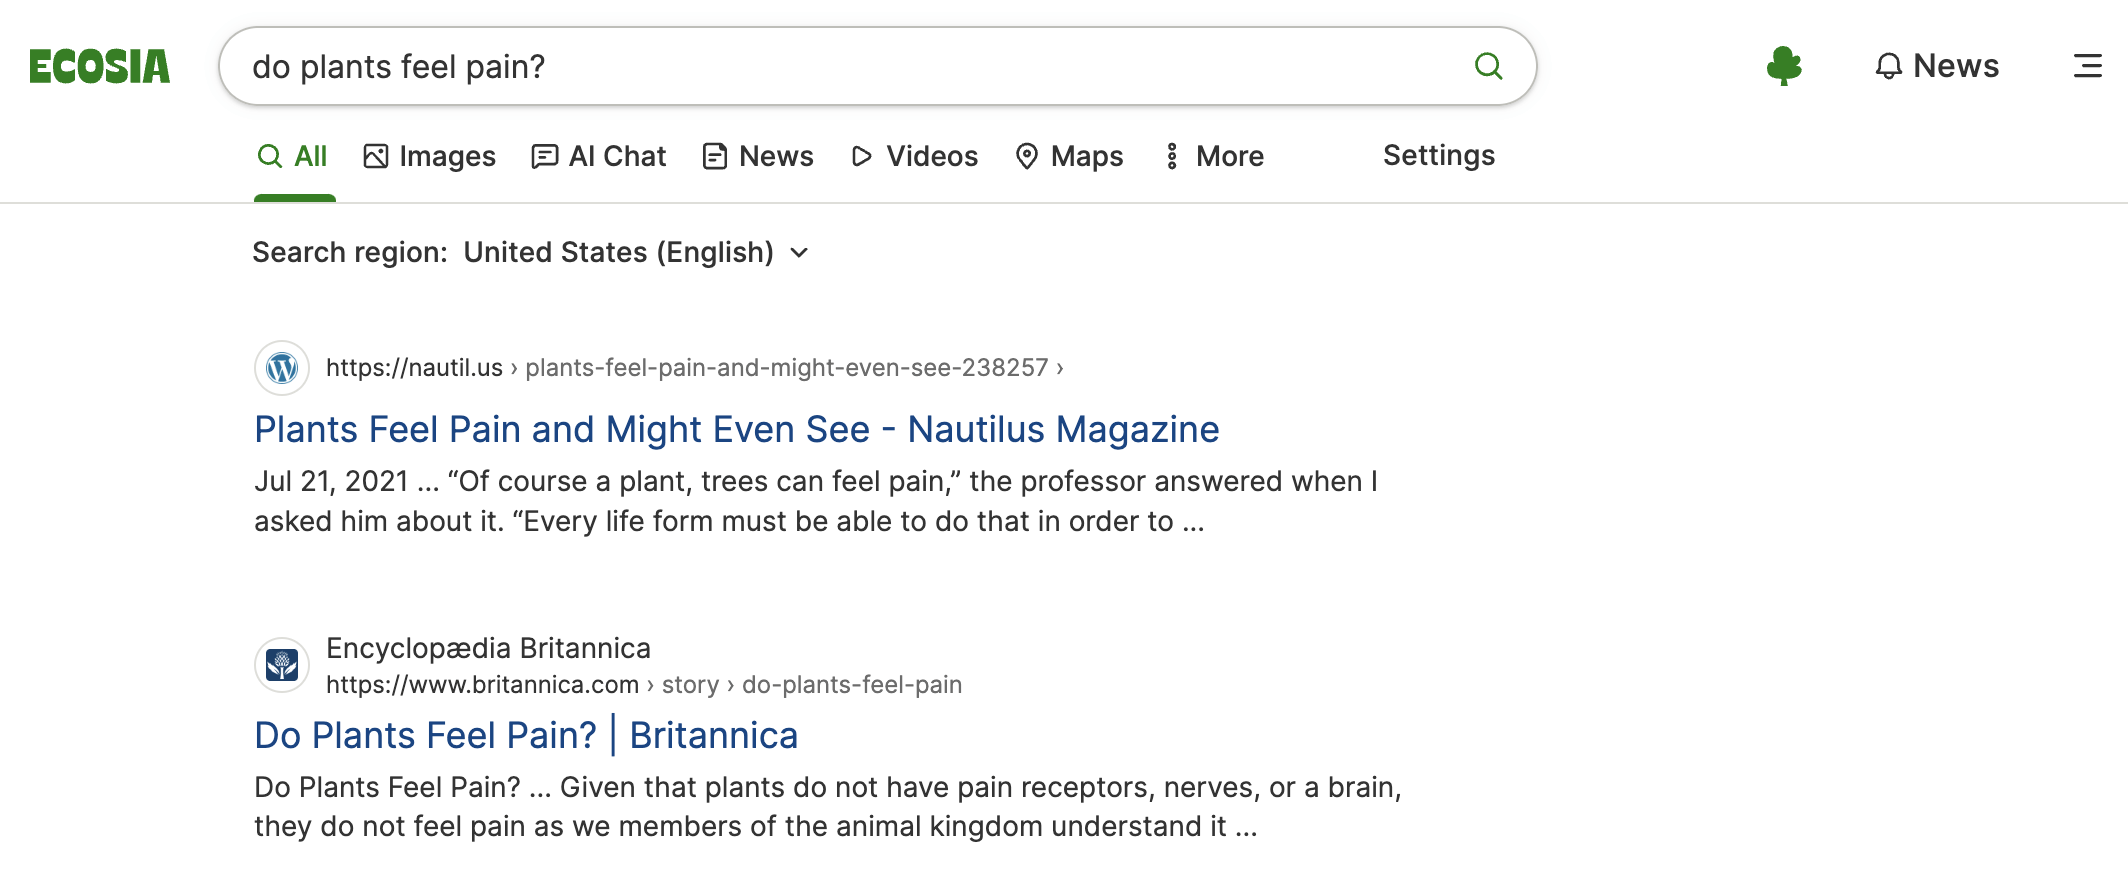
Task: Click the search magnifier icon in search box
Action: click(x=1489, y=66)
